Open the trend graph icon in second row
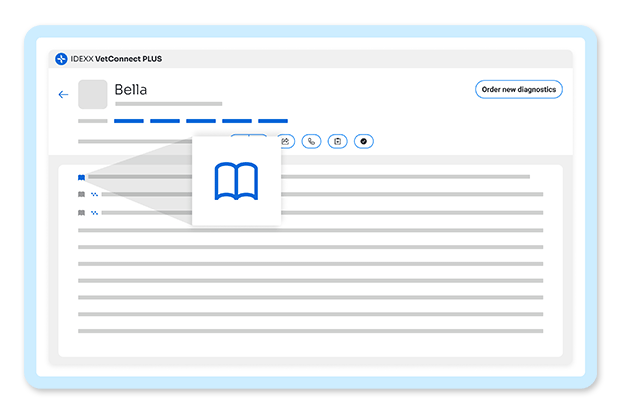 94,194
